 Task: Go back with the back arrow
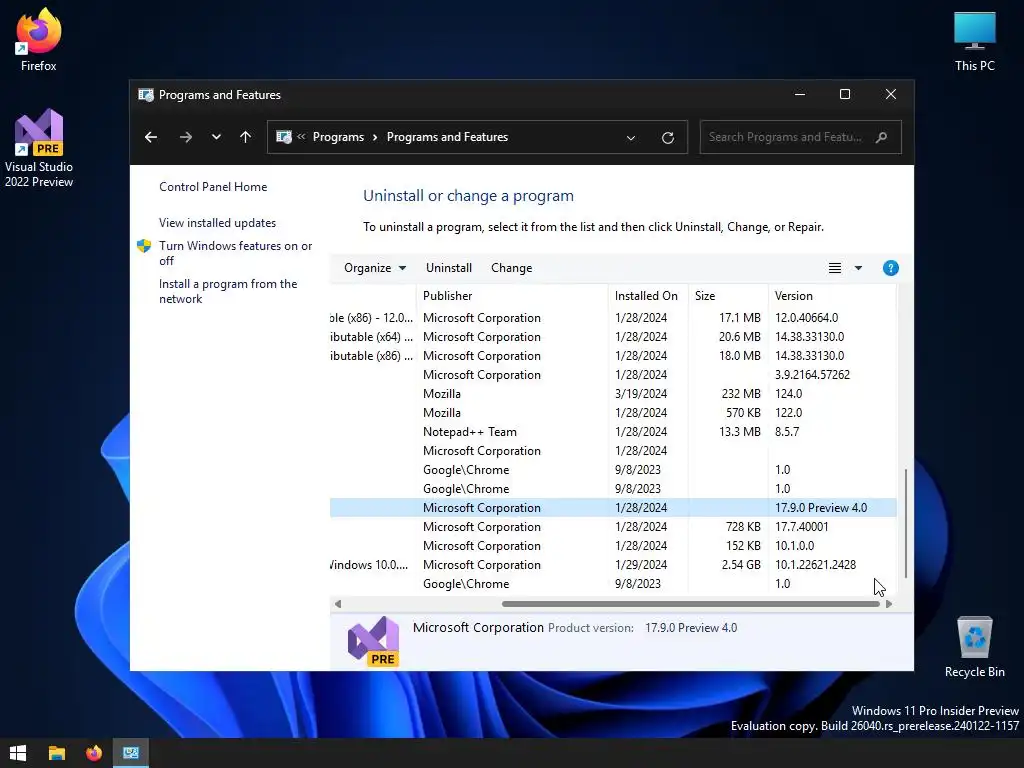point(151,137)
